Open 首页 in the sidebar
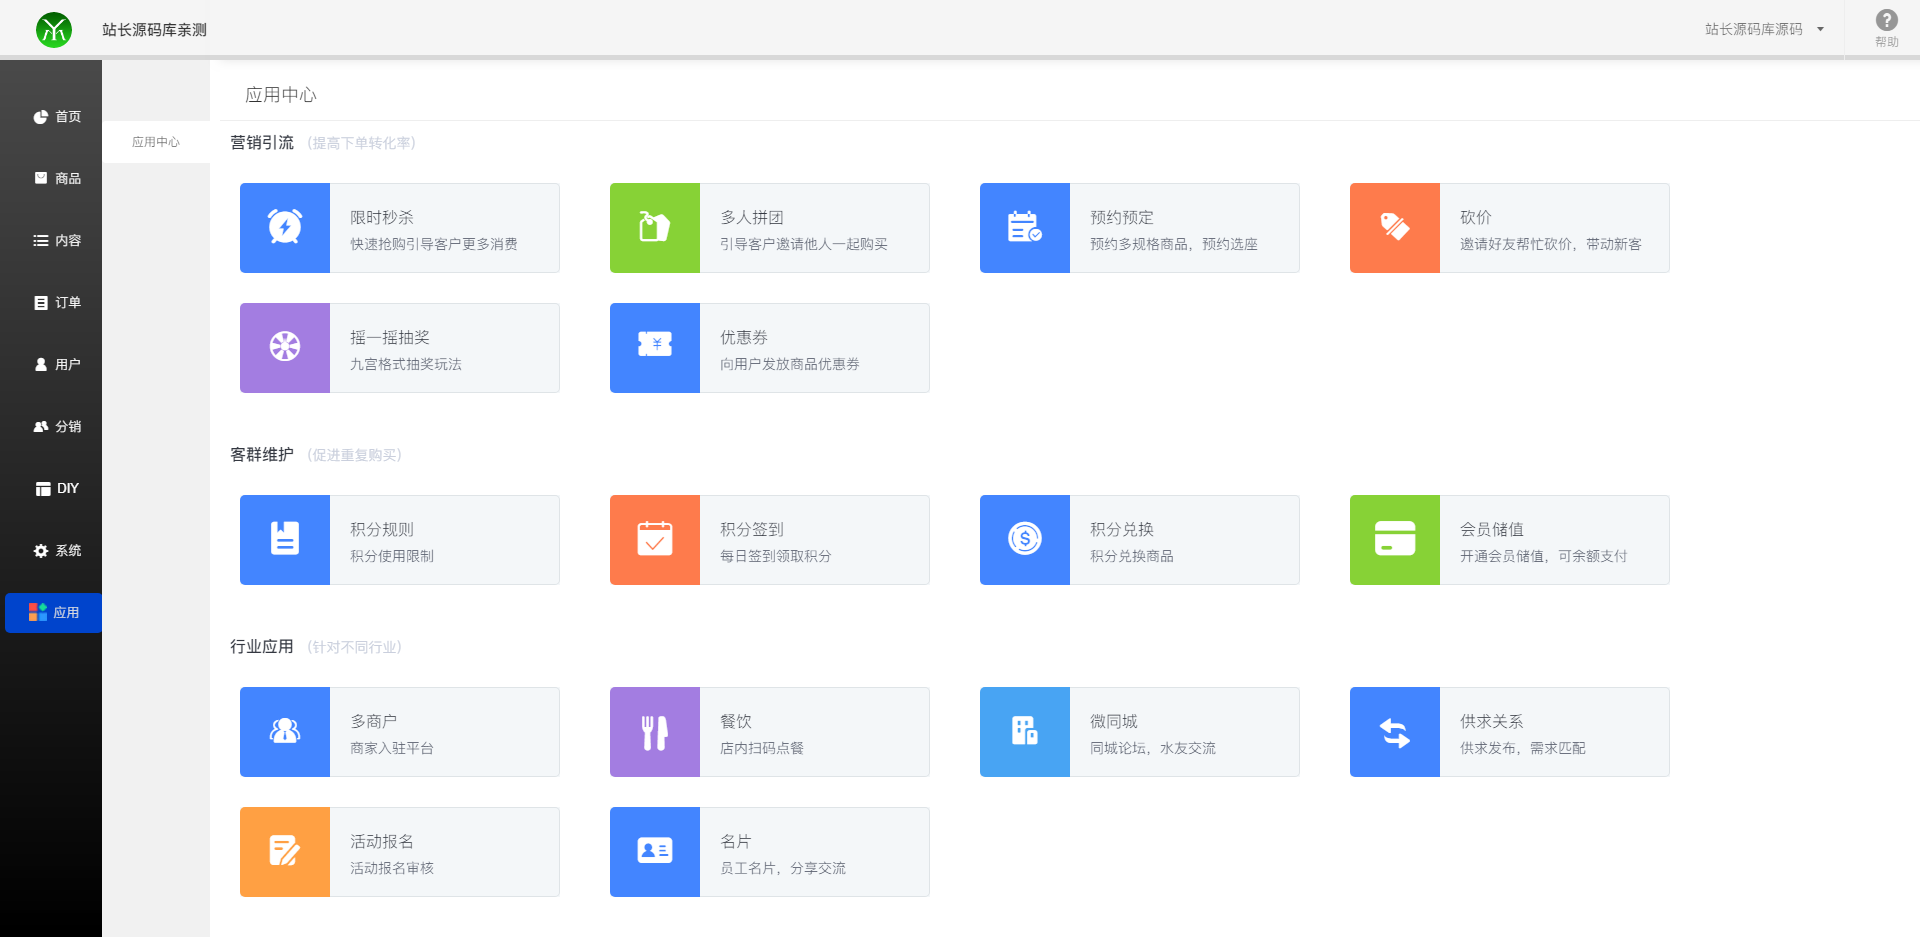Screen dimensions: 1920x937 click(x=56, y=117)
